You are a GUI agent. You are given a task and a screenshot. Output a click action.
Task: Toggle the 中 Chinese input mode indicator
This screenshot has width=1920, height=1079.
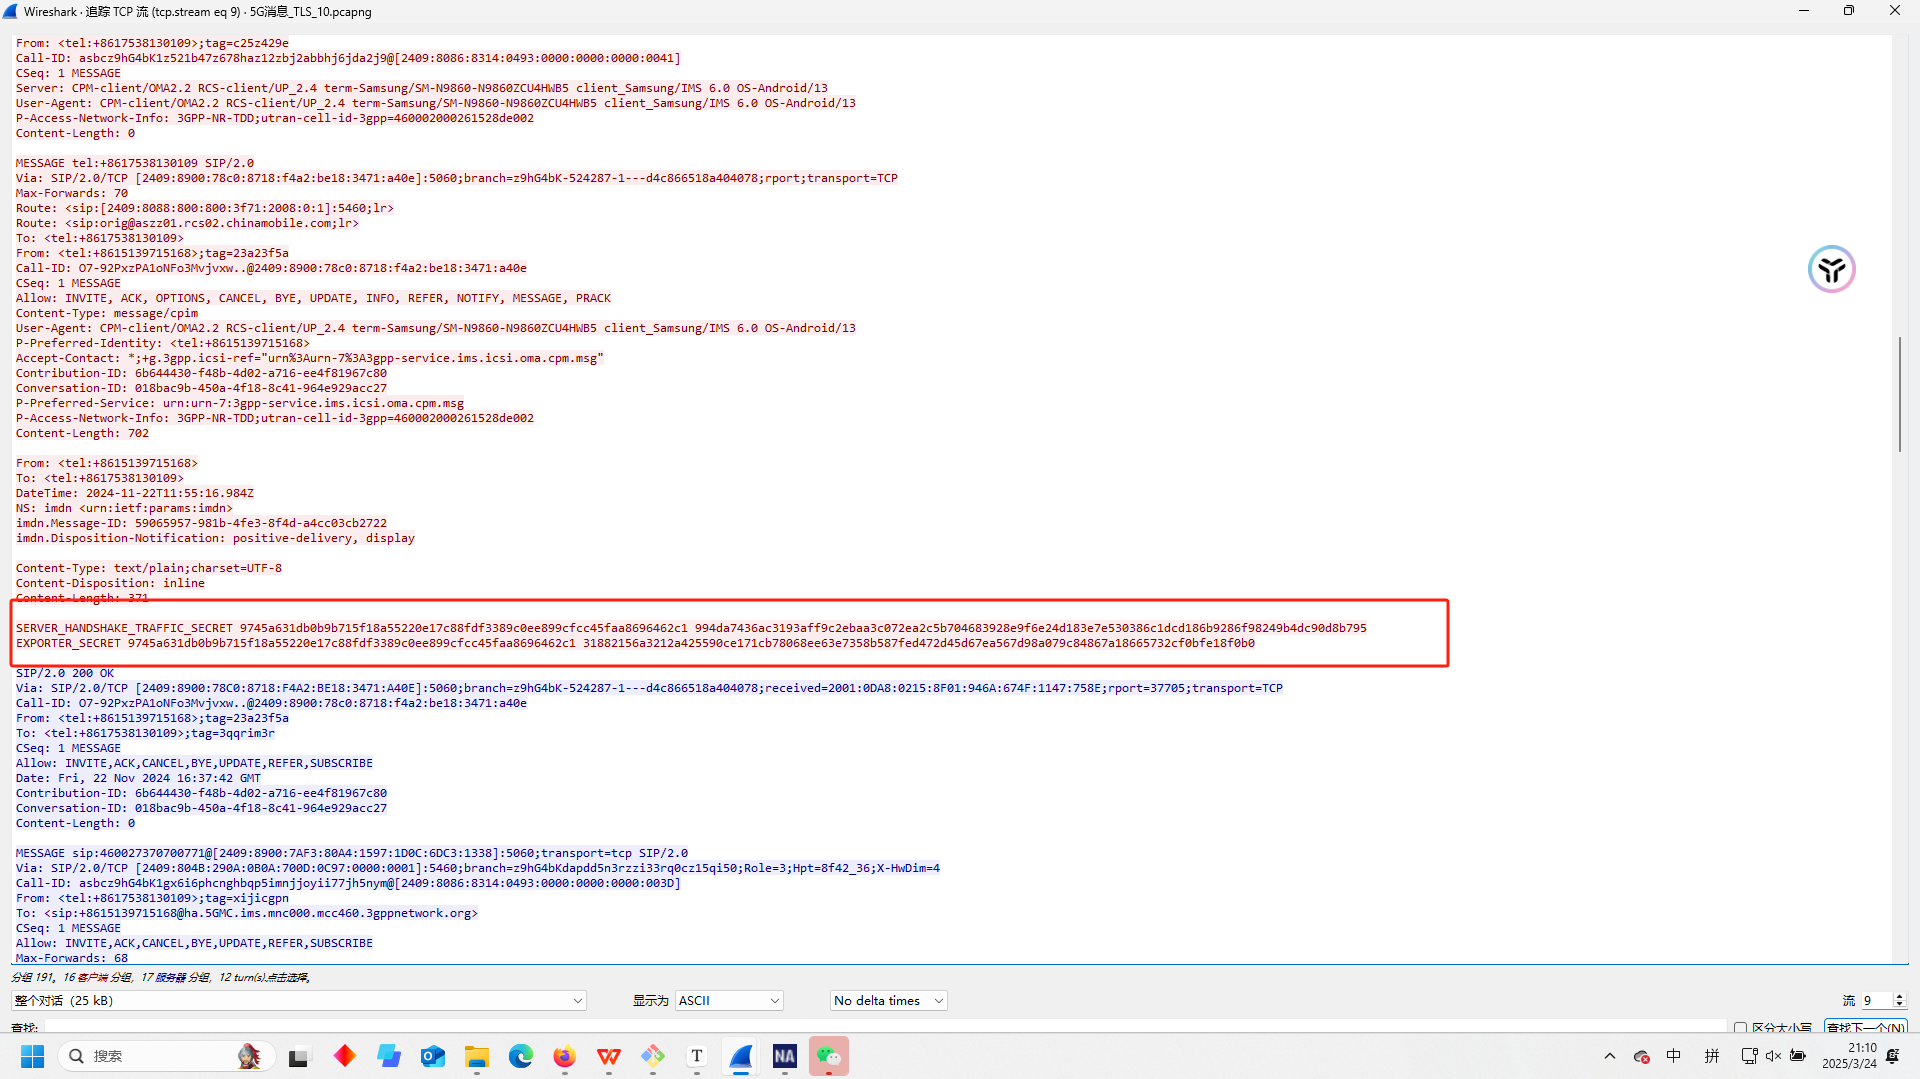[x=1674, y=1056]
